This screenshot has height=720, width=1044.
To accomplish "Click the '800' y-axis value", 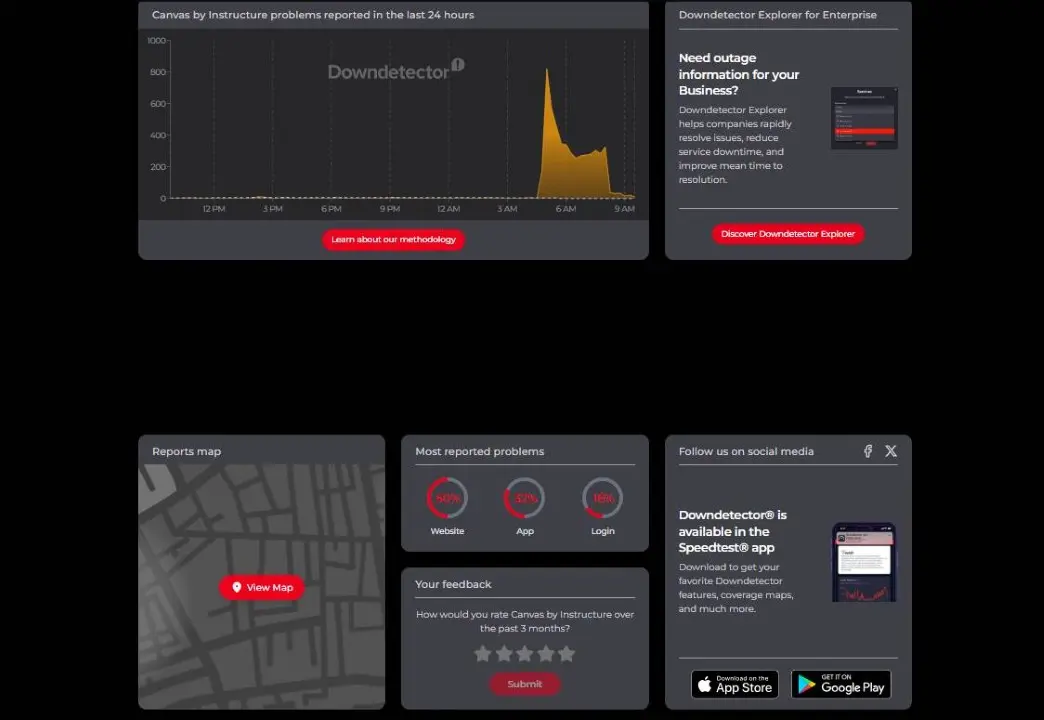I will (158, 72).
